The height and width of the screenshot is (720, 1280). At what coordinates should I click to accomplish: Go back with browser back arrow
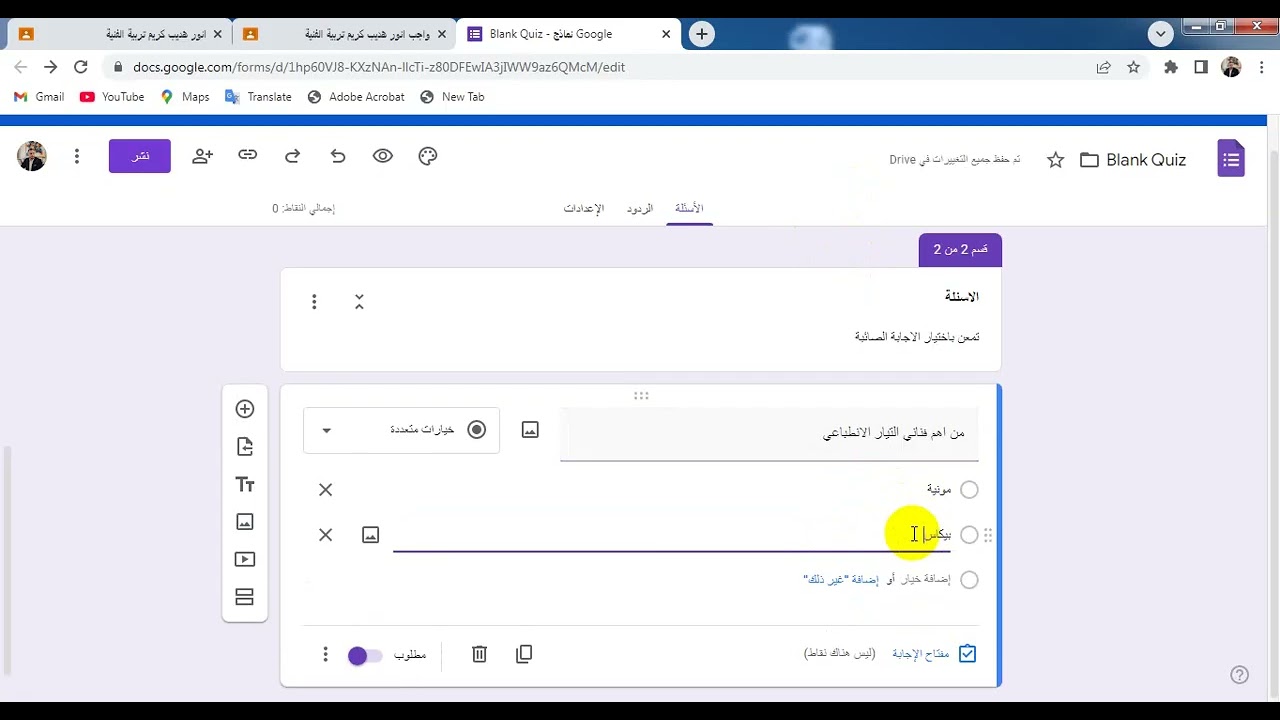[21, 67]
